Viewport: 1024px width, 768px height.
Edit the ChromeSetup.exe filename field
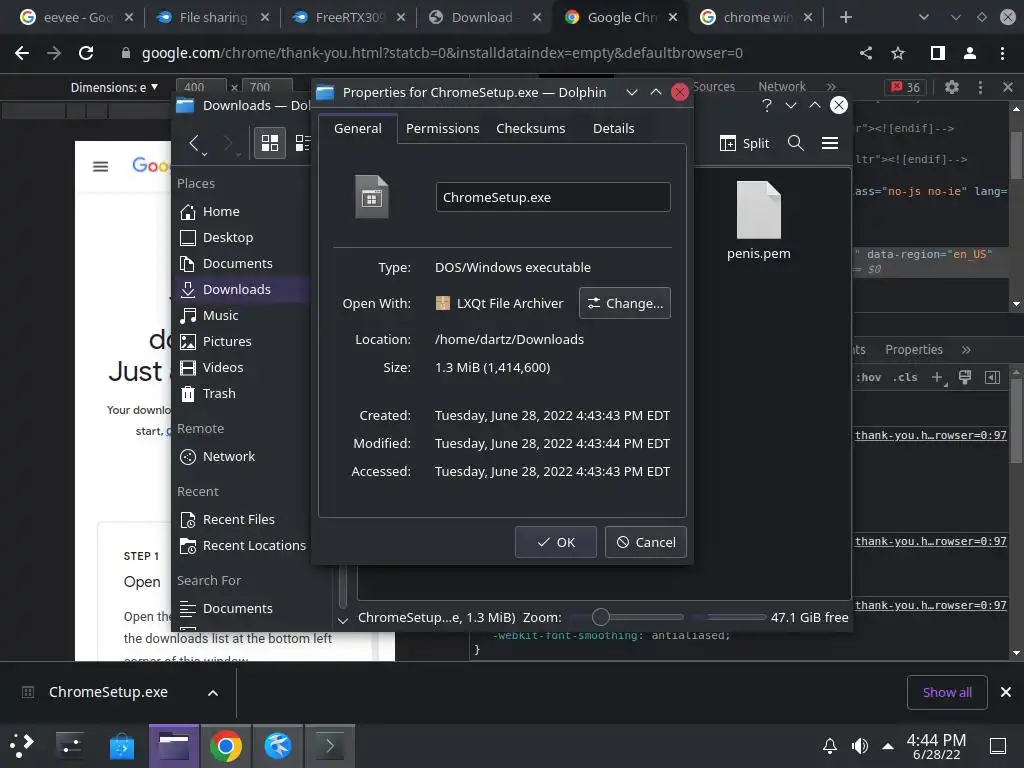[x=552, y=197]
